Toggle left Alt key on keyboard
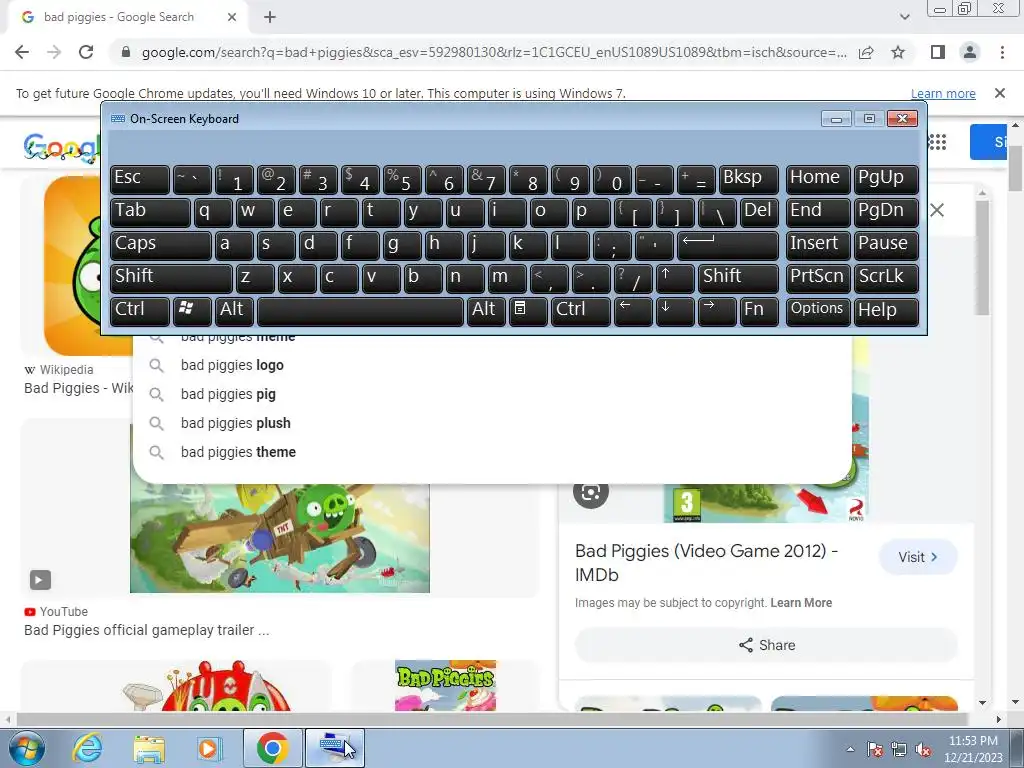This screenshot has width=1024, height=768. [234, 311]
